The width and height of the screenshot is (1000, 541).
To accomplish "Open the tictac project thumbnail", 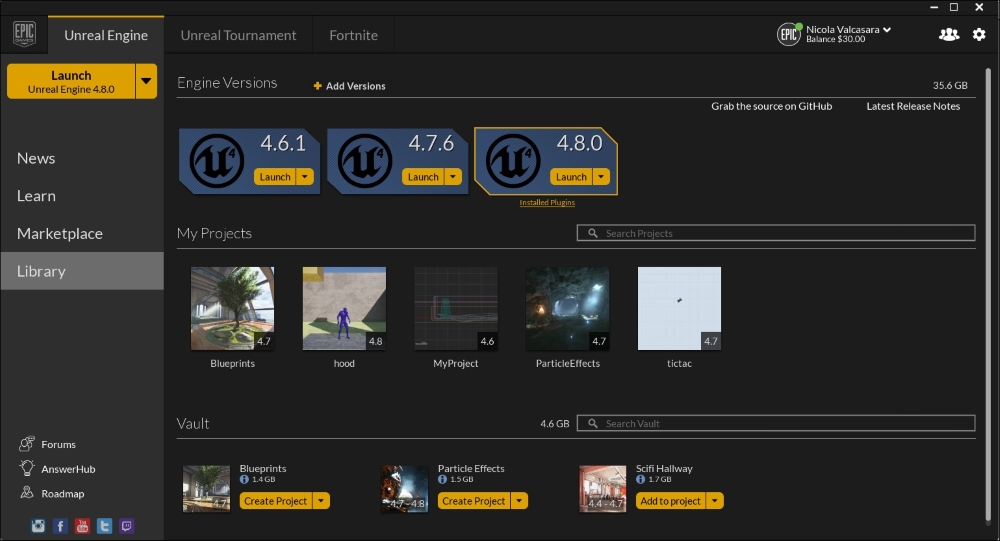I will [x=679, y=308].
